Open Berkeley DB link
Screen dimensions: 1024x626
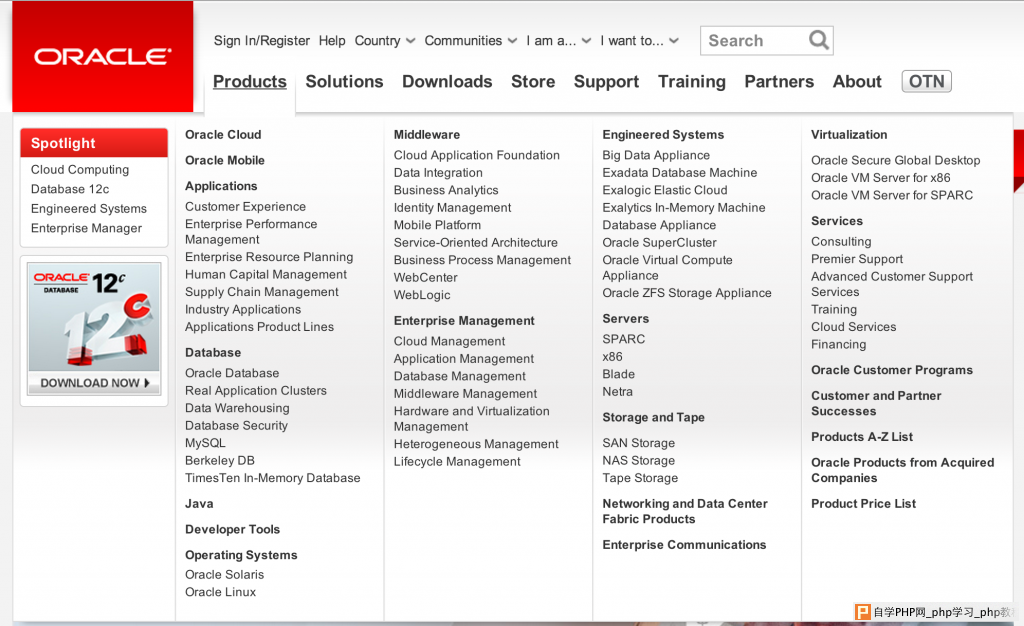(219, 461)
